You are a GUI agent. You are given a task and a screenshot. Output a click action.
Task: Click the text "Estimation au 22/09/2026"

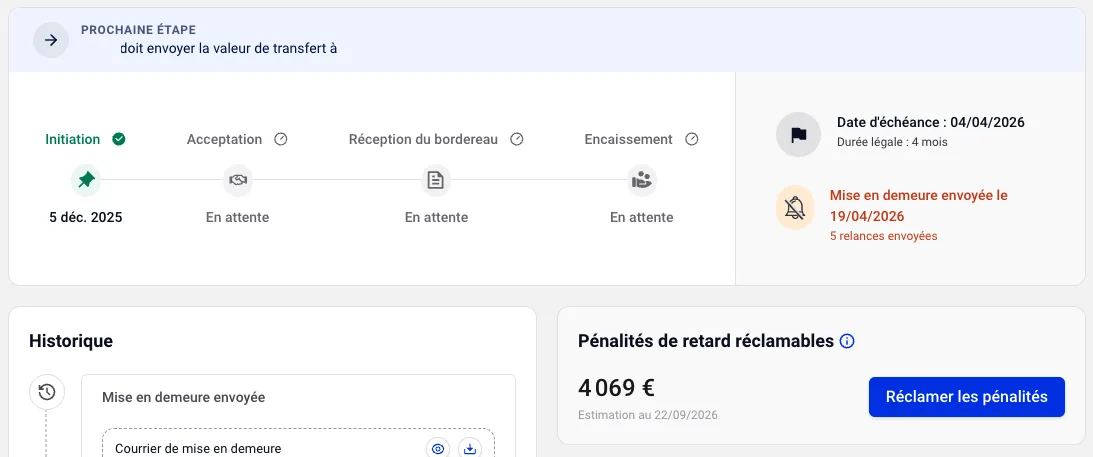point(648,415)
